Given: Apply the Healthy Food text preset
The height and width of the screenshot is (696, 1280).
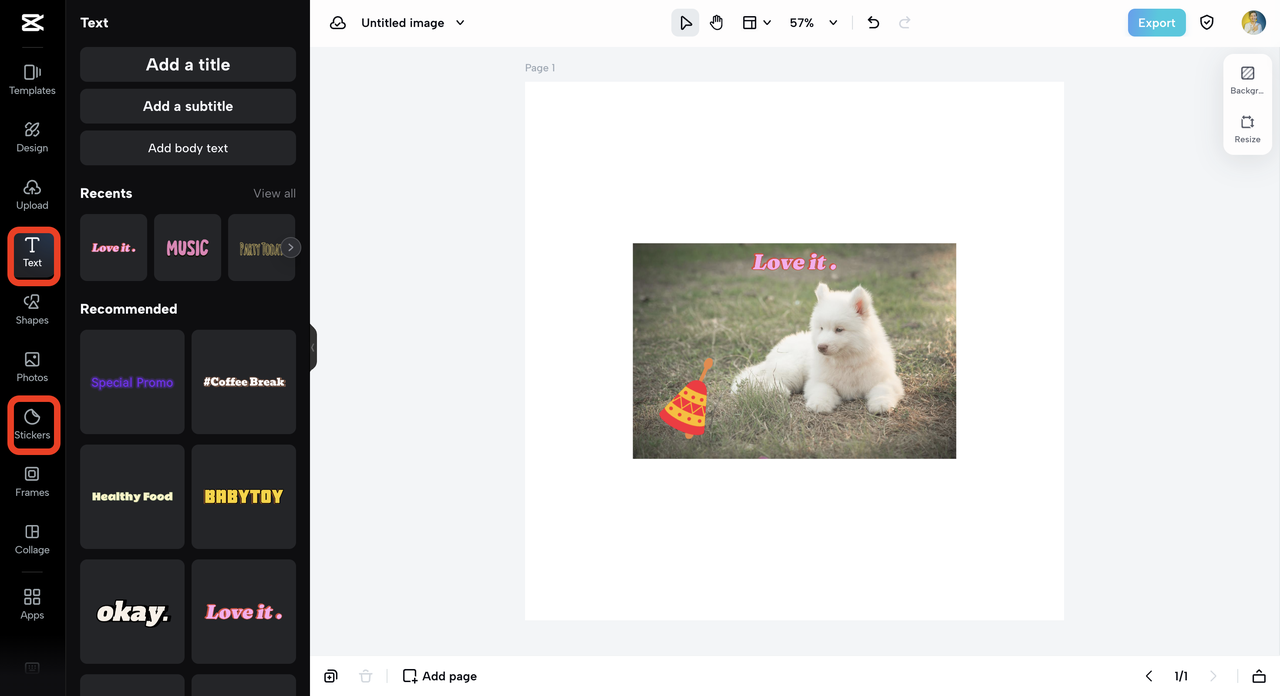Looking at the screenshot, I should pos(132,497).
